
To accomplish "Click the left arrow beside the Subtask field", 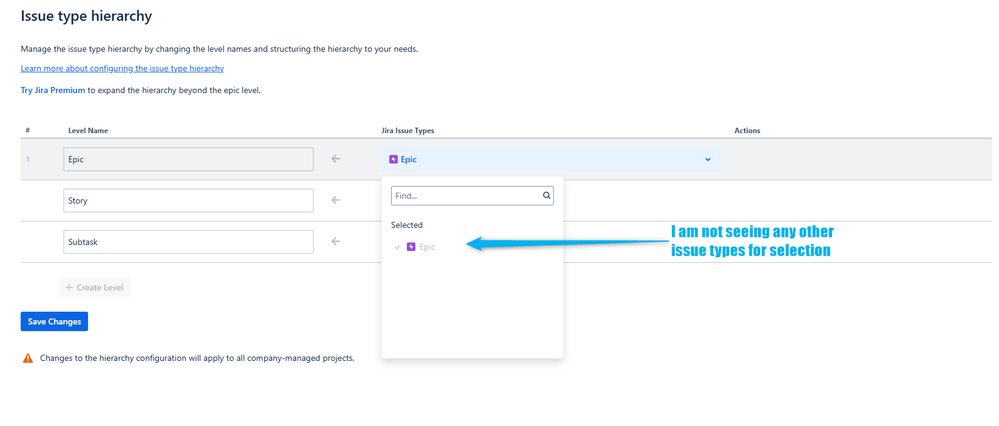I will 336,242.
